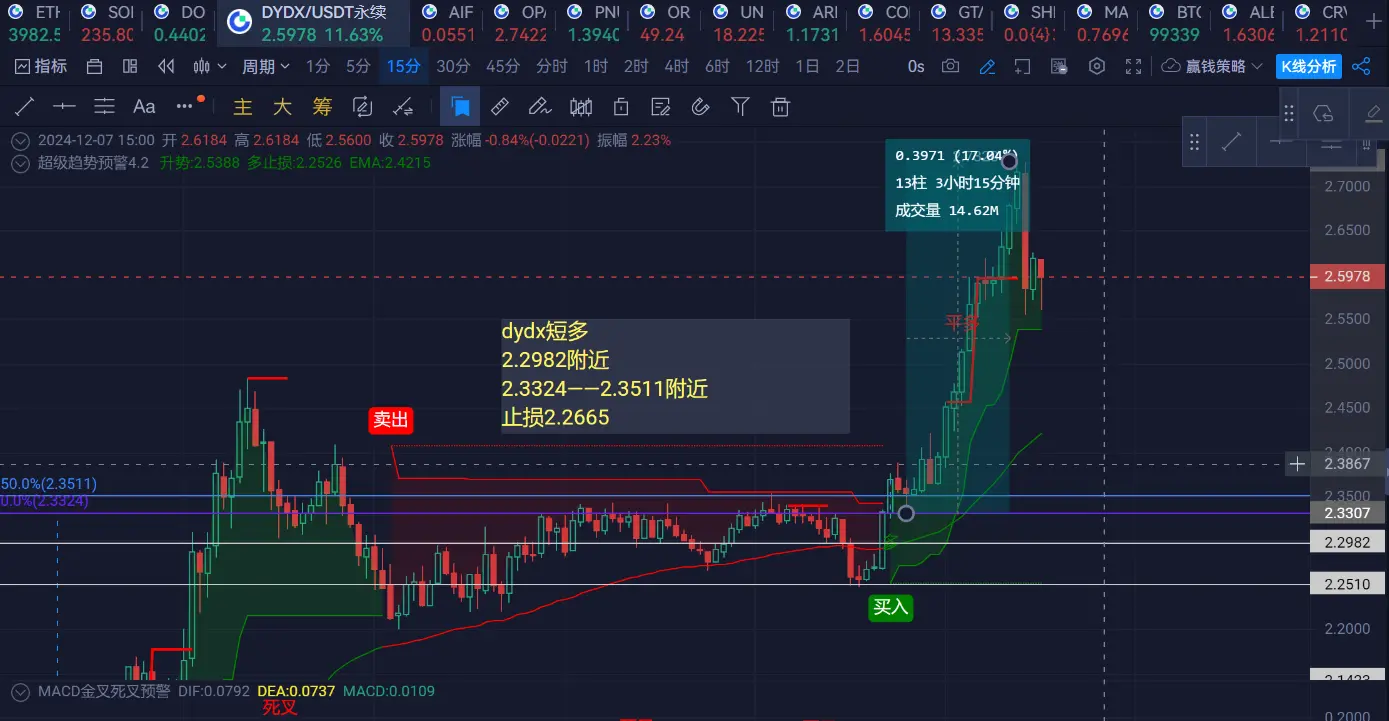Enter fullscreen chart mode
Screen dimensions: 1389x721
coord(1133,67)
